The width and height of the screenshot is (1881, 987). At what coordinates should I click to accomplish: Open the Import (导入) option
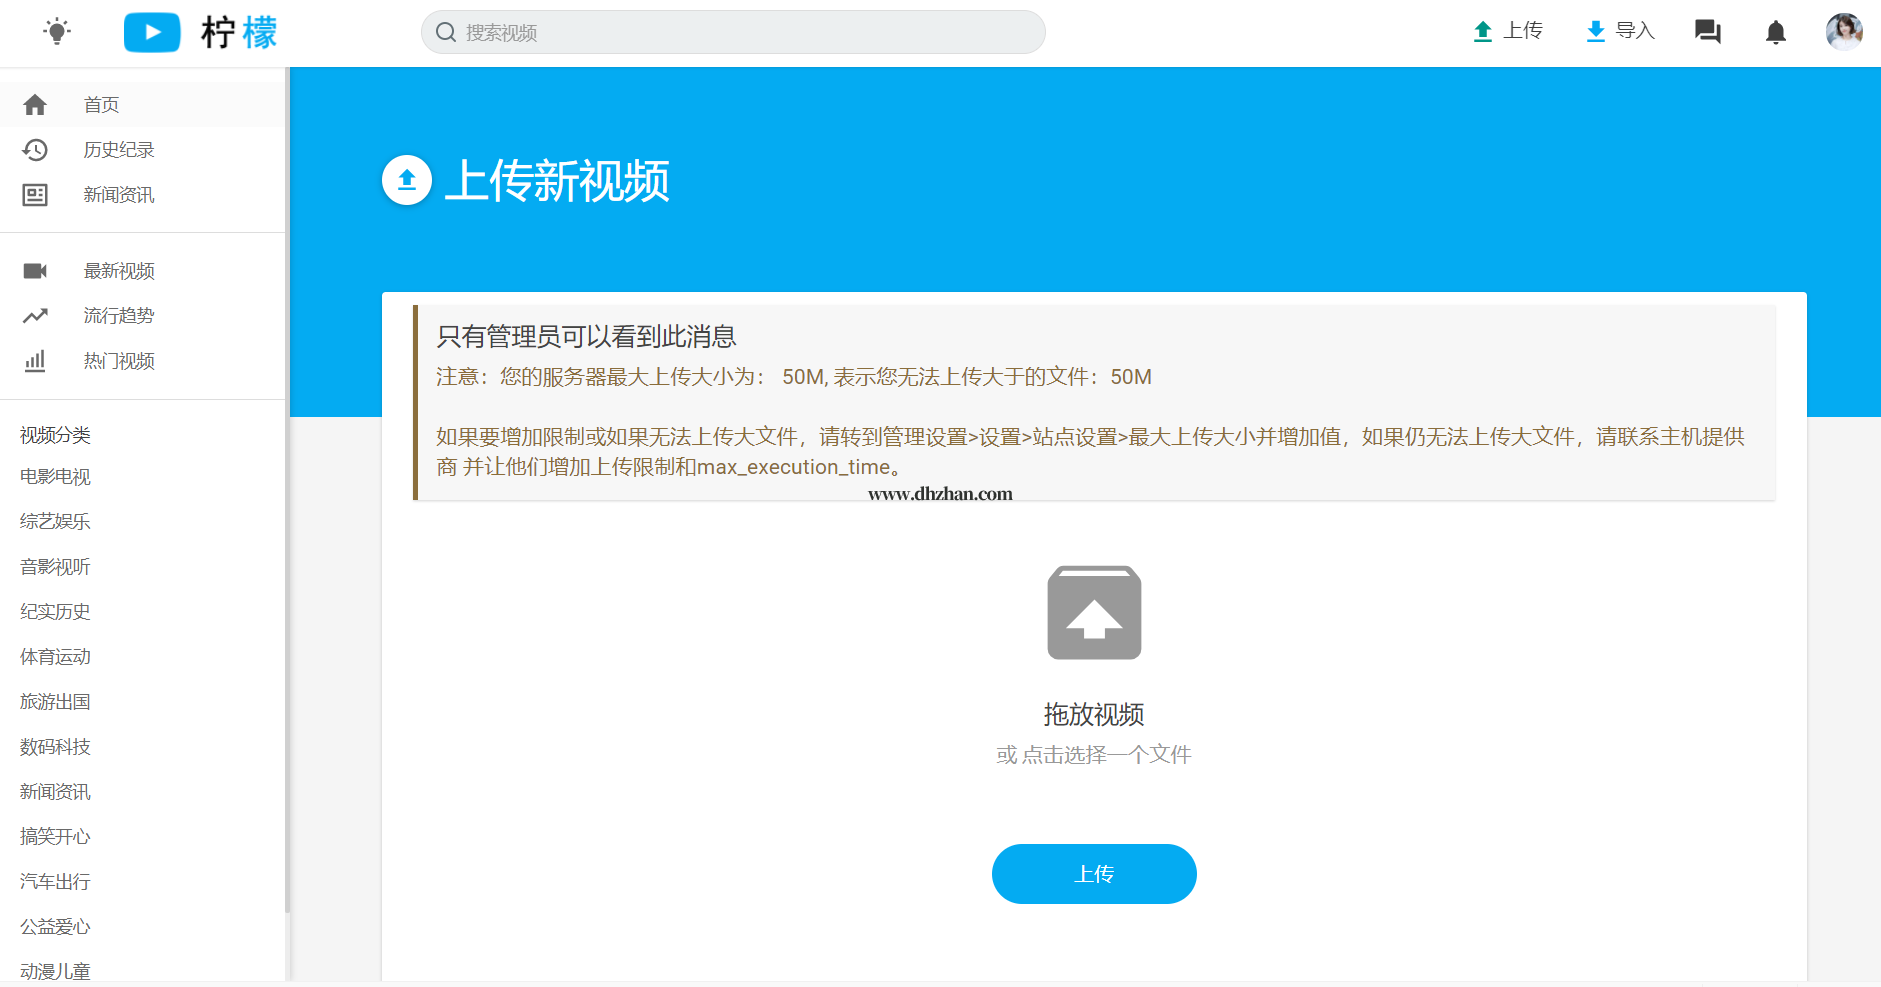click(1620, 31)
